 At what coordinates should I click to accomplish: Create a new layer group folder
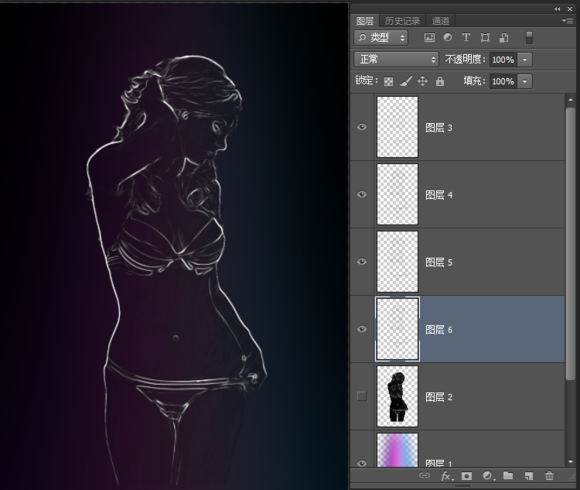coord(508,476)
